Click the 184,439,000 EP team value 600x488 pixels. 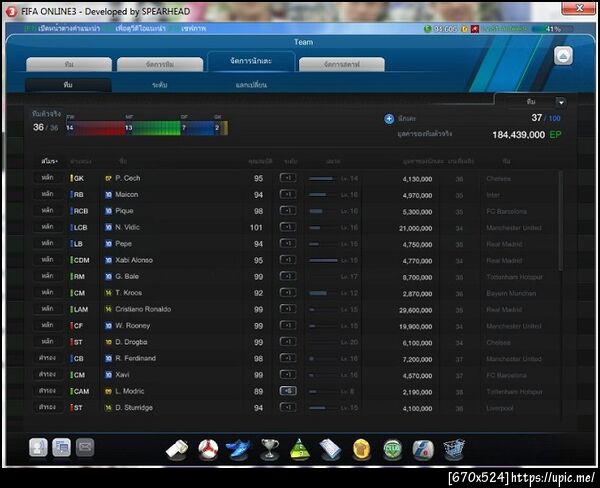click(x=527, y=135)
